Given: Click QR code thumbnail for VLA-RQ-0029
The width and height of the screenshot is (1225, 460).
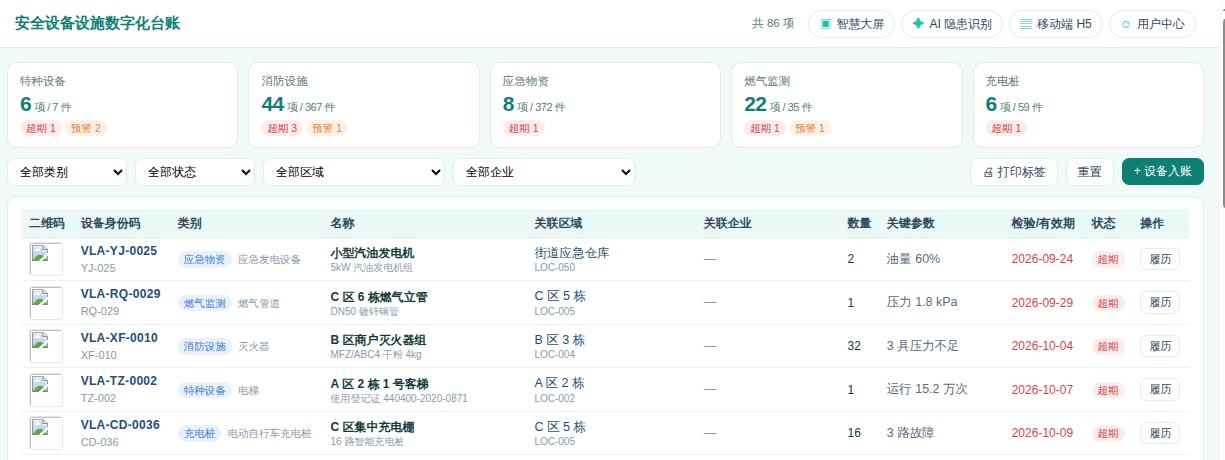Looking at the screenshot, I should coord(47,302).
